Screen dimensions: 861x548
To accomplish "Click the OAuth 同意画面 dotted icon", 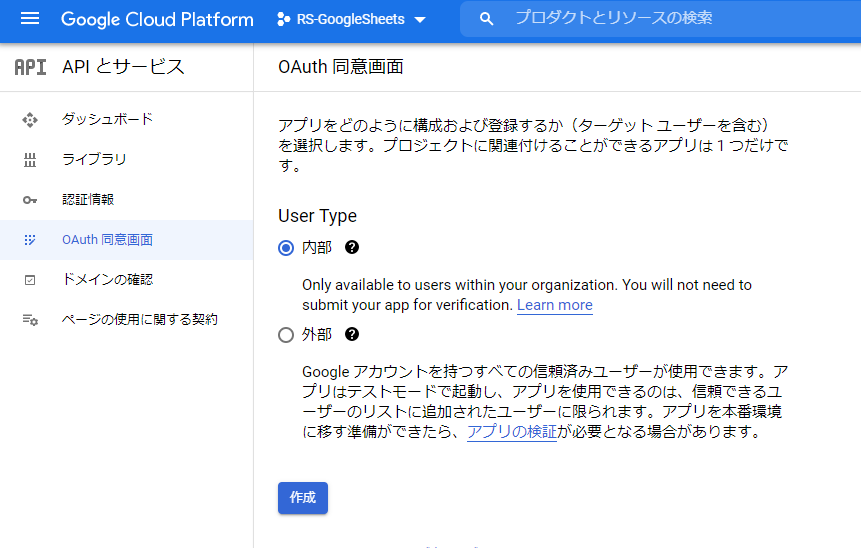I will tap(30, 240).
